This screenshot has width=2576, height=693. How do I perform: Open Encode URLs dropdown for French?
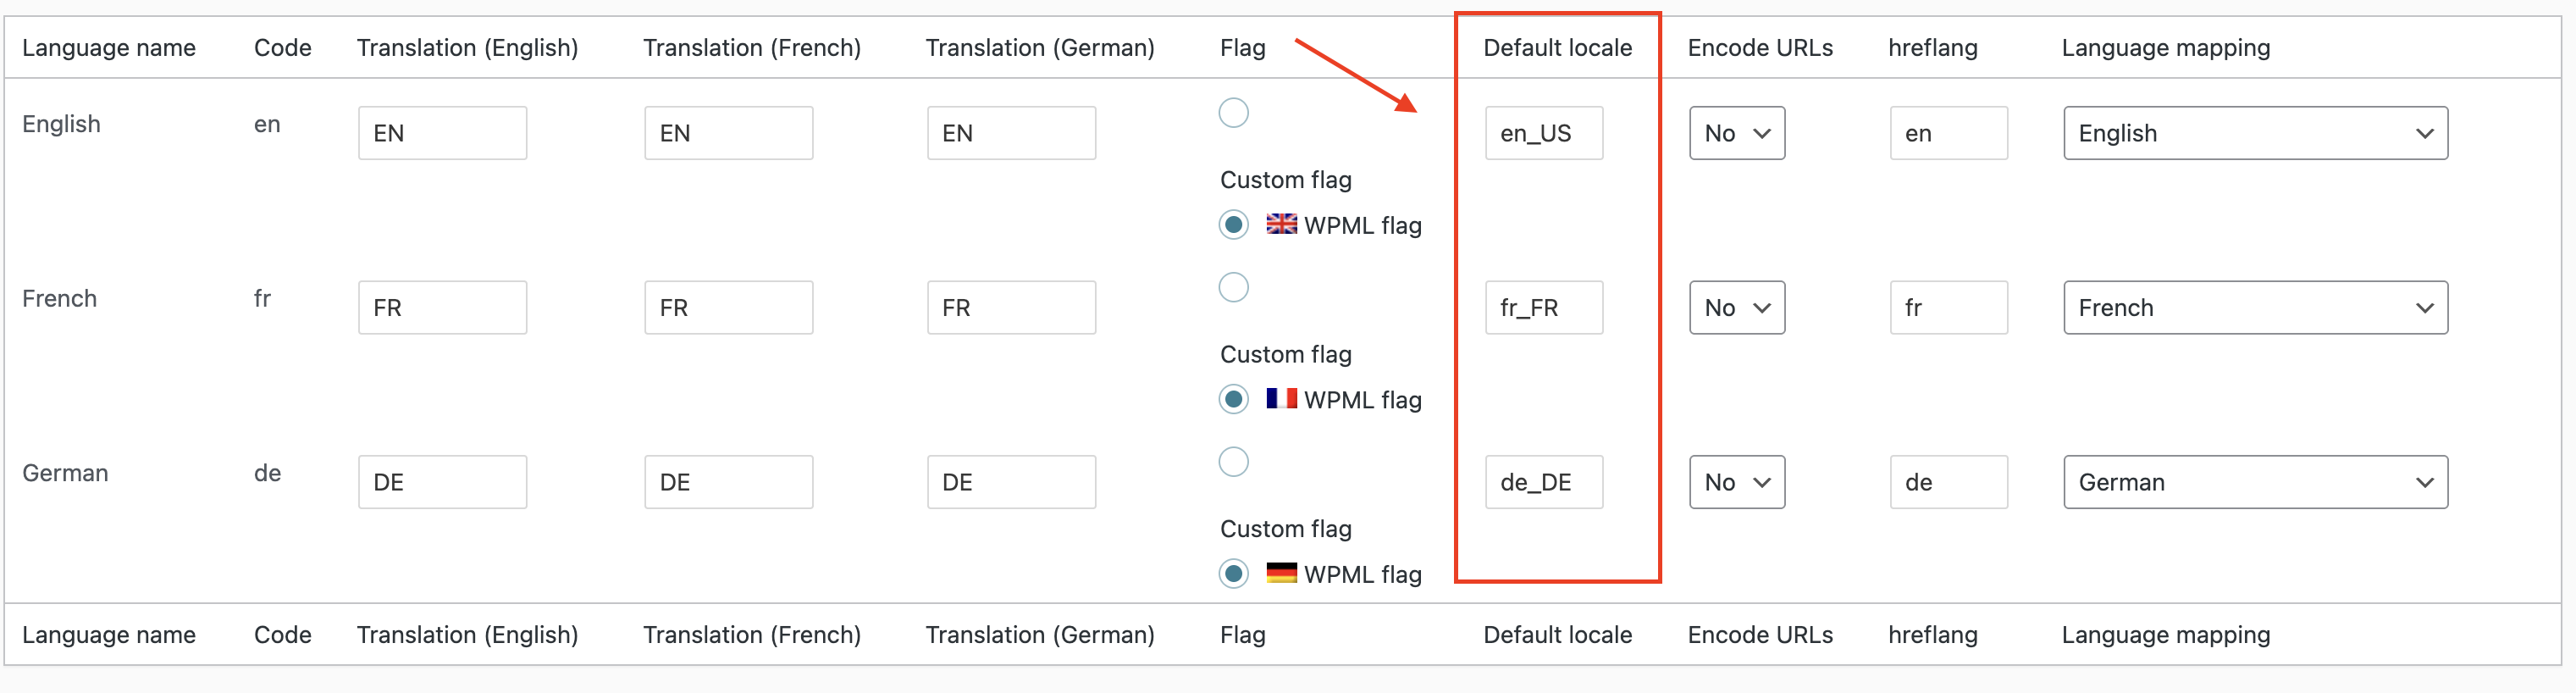point(1737,308)
